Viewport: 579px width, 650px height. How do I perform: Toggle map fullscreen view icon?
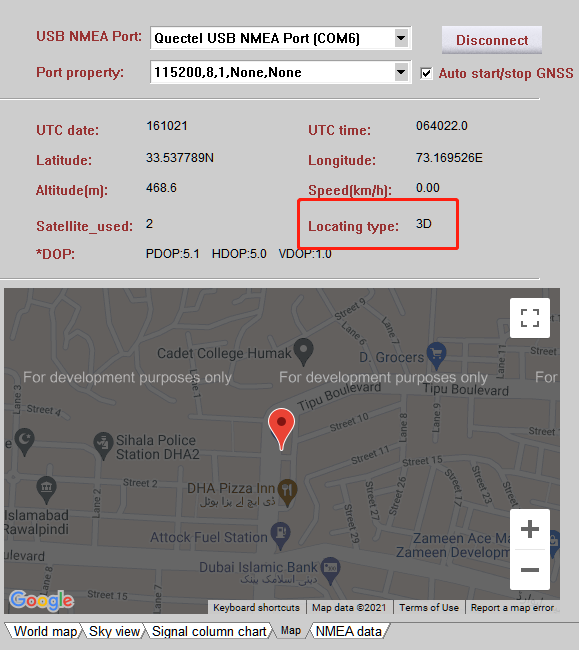(x=530, y=318)
